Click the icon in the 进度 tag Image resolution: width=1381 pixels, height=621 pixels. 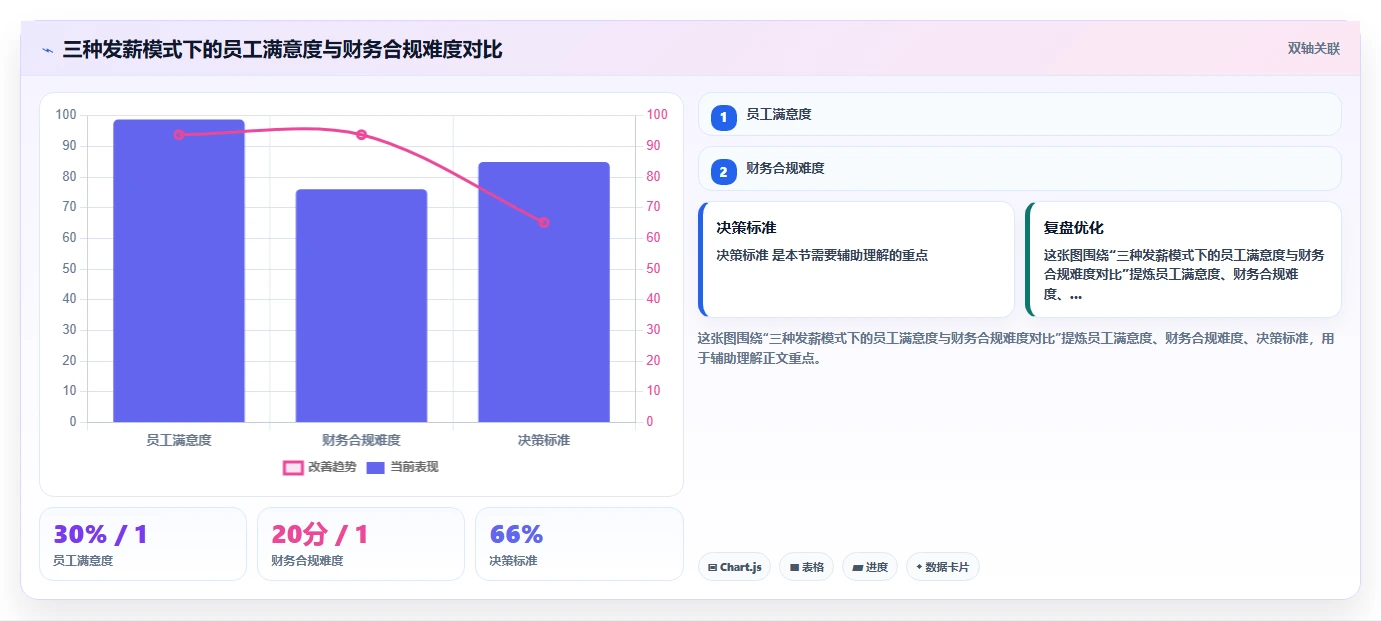857,567
